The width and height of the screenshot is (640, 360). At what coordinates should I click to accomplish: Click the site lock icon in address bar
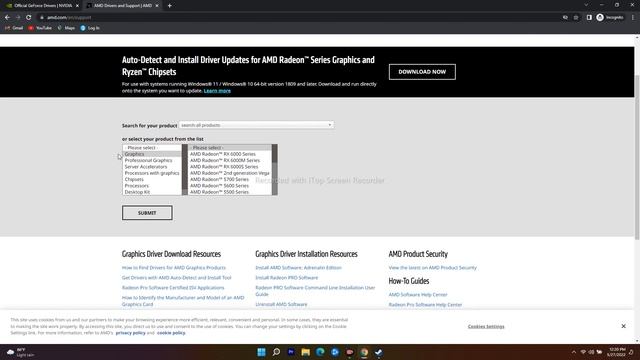pyautogui.click(x=42, y=18)
